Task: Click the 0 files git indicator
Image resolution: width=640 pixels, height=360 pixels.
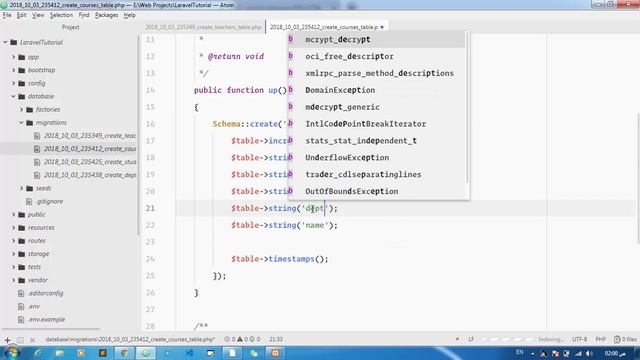Action: pyautogui.click(x=625, y=340)
